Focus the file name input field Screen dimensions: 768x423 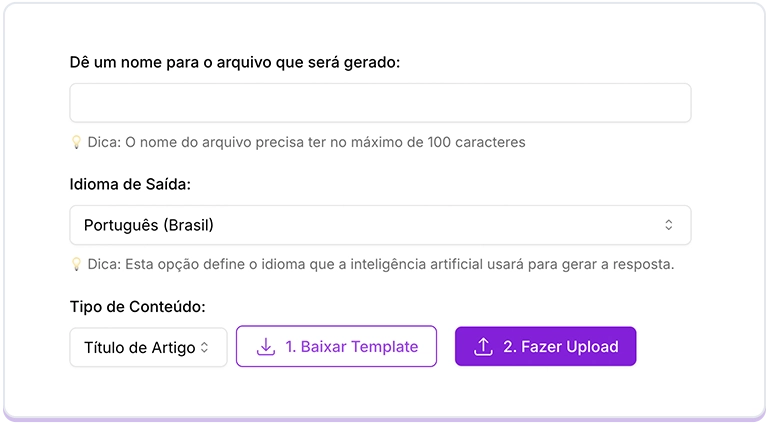pyautogui.click(x=380, y=103)
